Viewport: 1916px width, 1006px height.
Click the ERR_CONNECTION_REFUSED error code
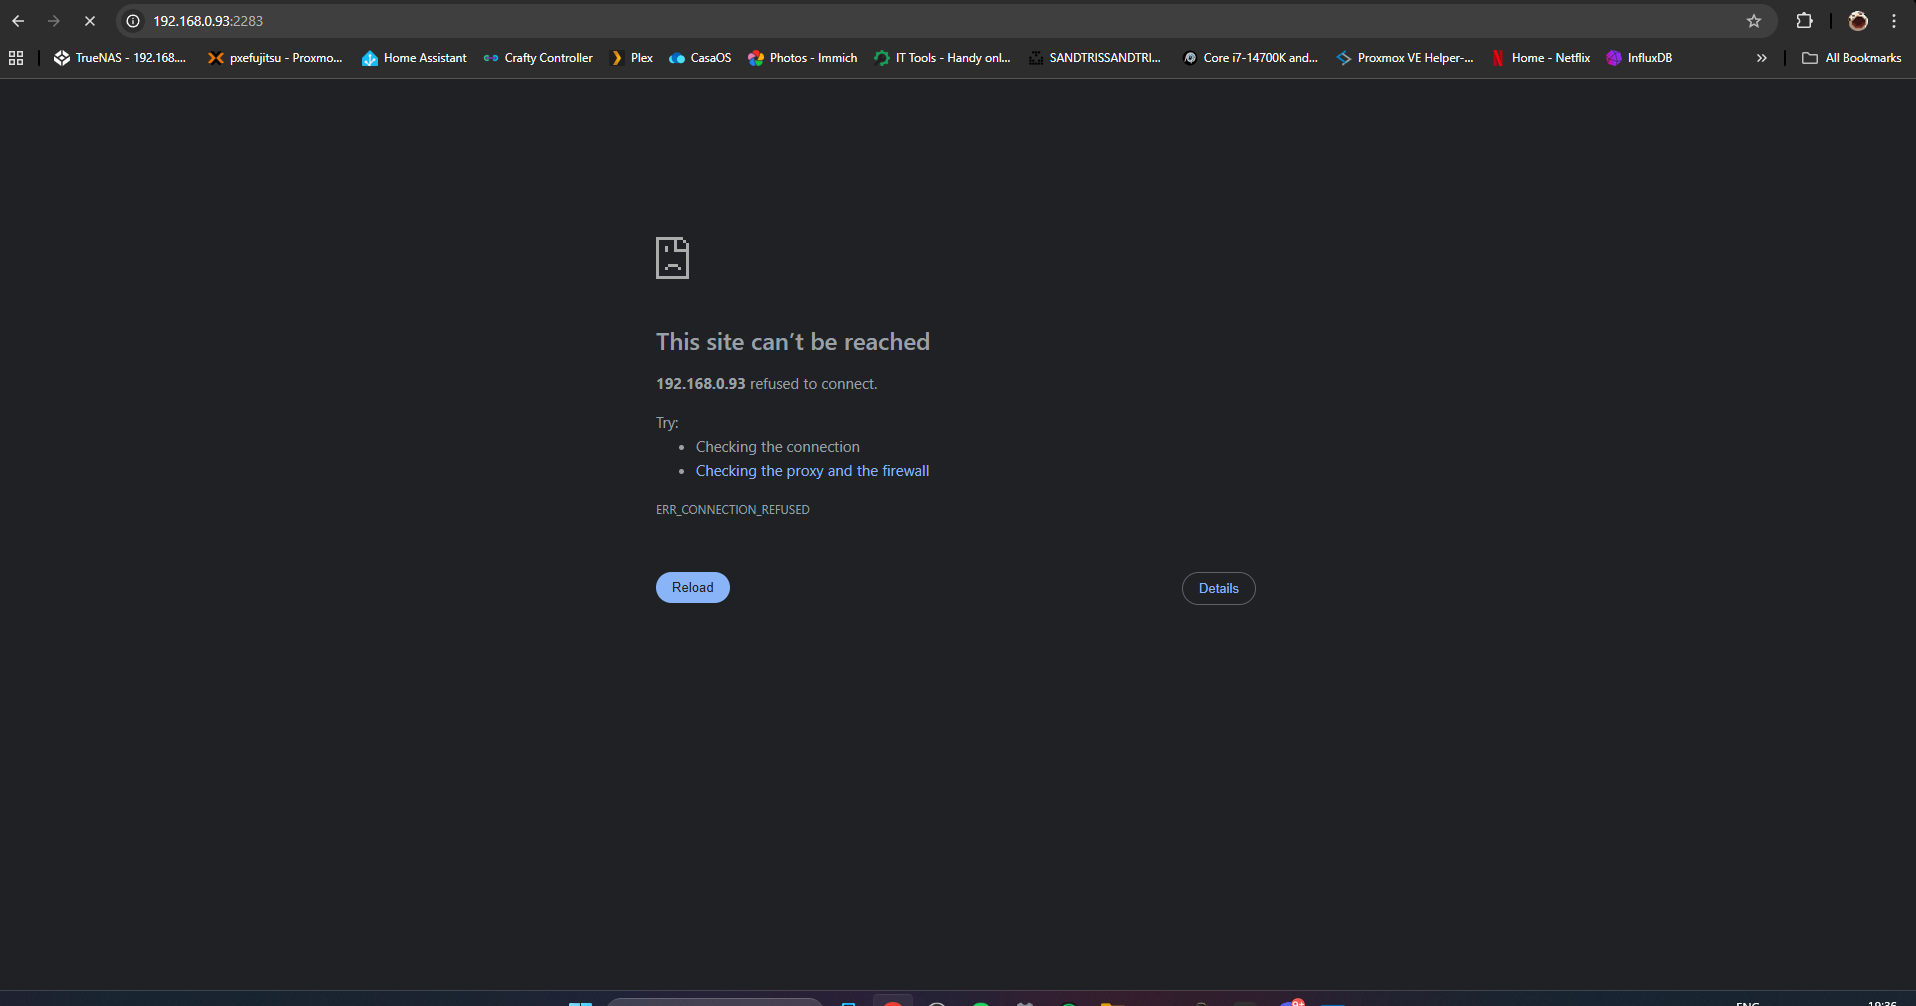point(733,510)
